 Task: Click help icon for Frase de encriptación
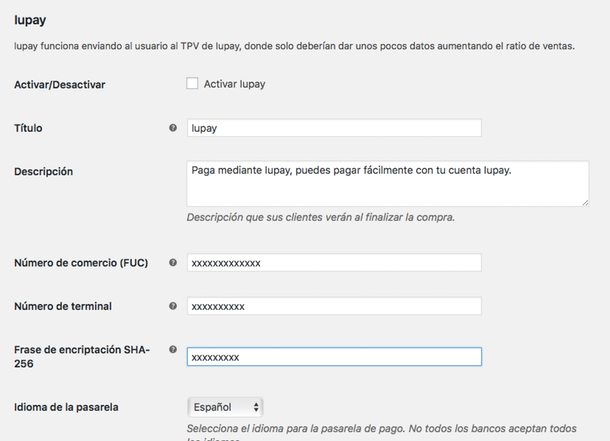(x=173, y=350)
